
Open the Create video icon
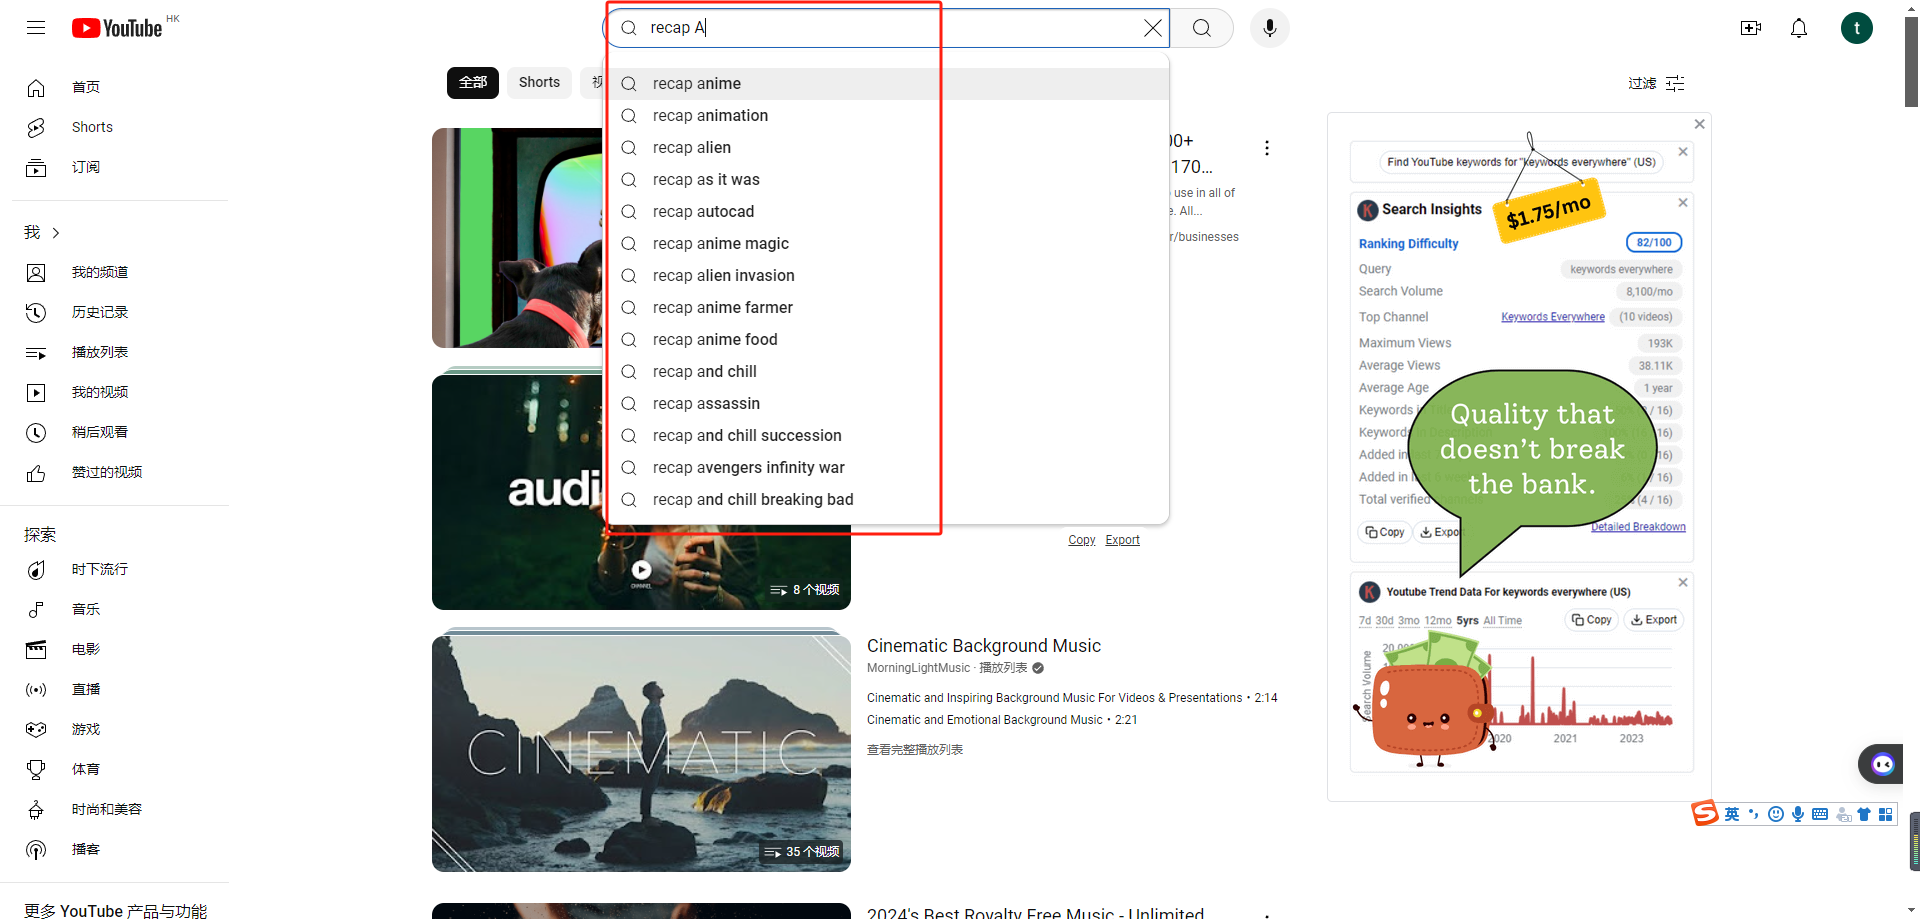[x=1751, y=28]
